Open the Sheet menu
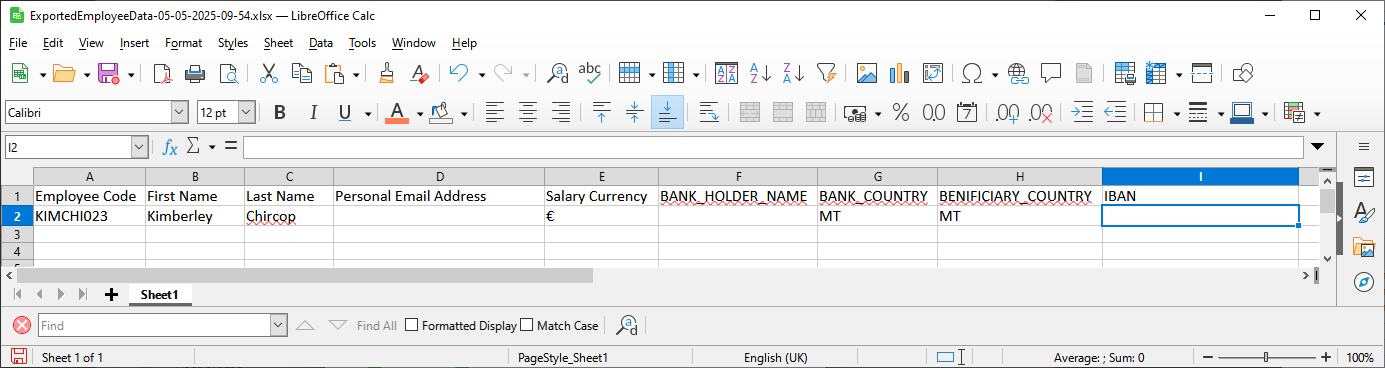This screenshot has width=1385, height=368. tap(279, 43)
